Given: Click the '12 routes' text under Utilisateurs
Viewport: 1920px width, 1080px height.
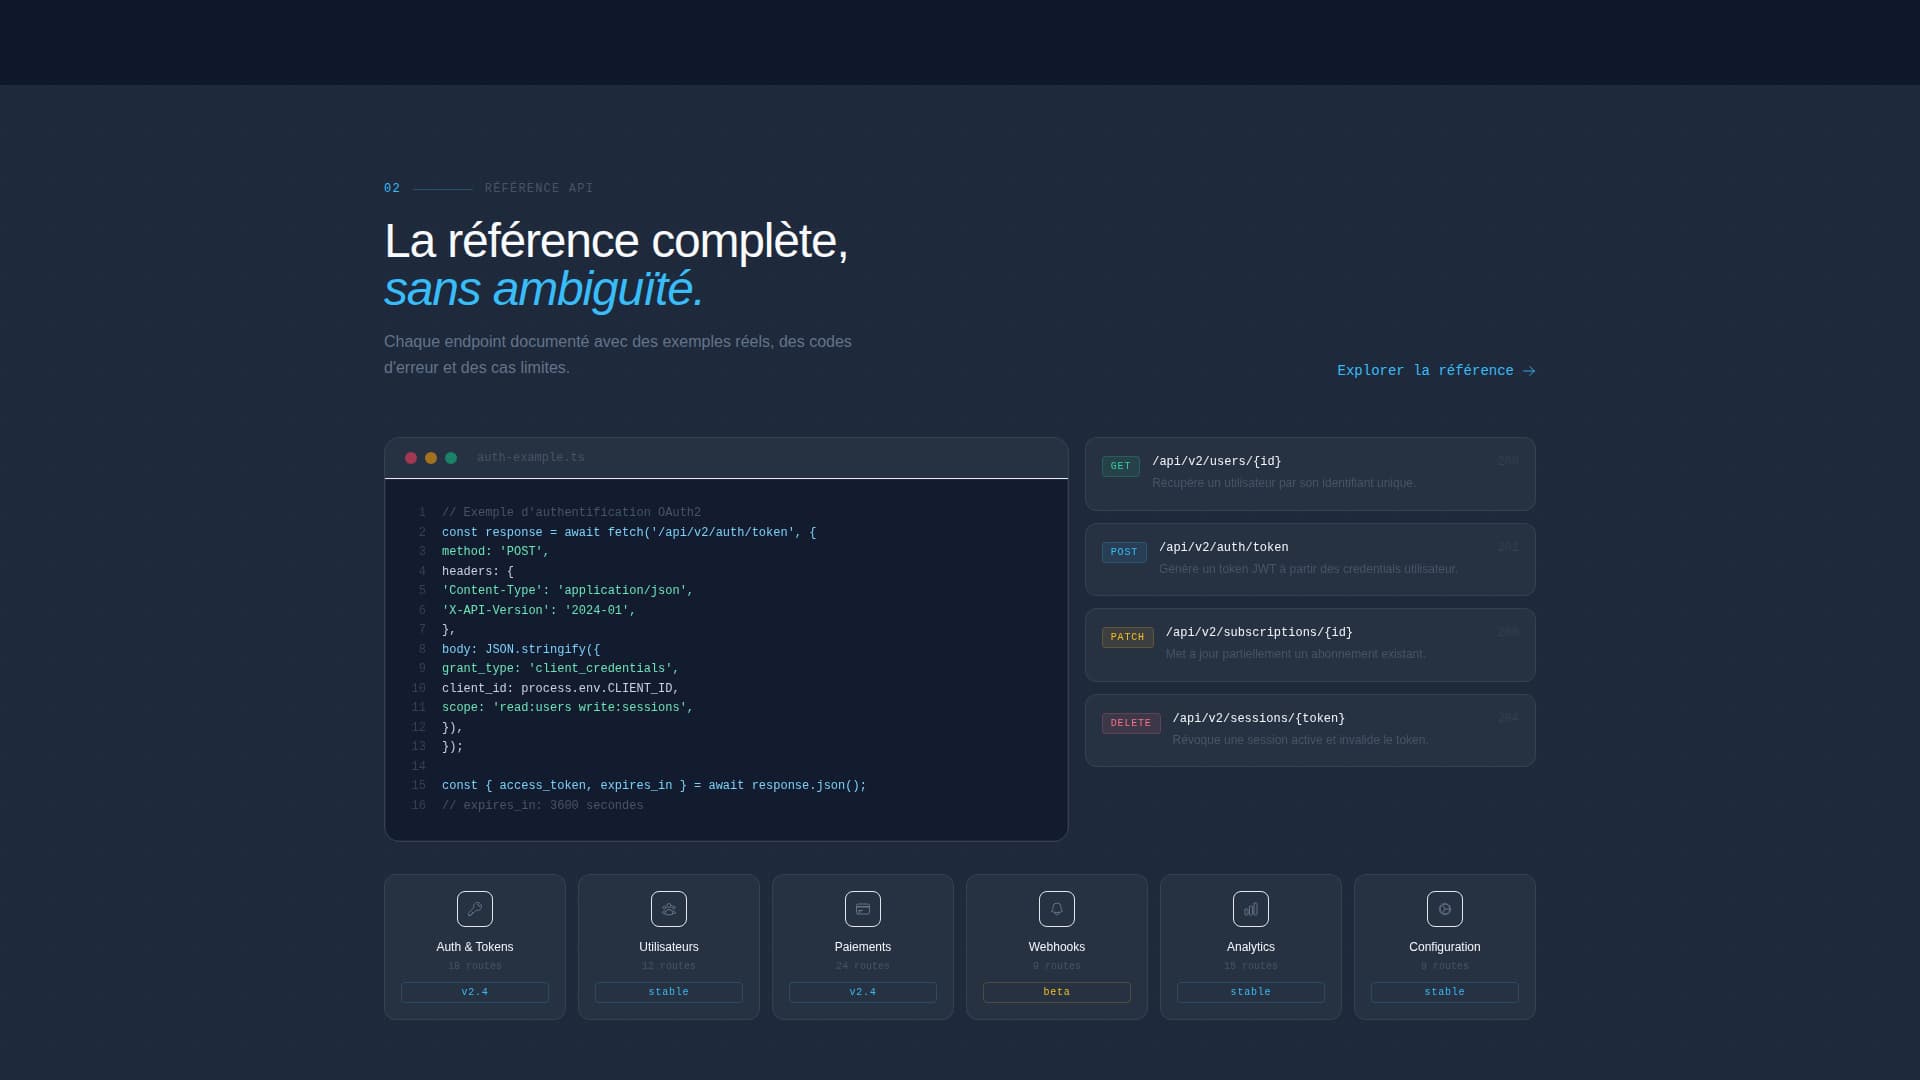Looking at the screenshot, I should click(x=669, y=966).
